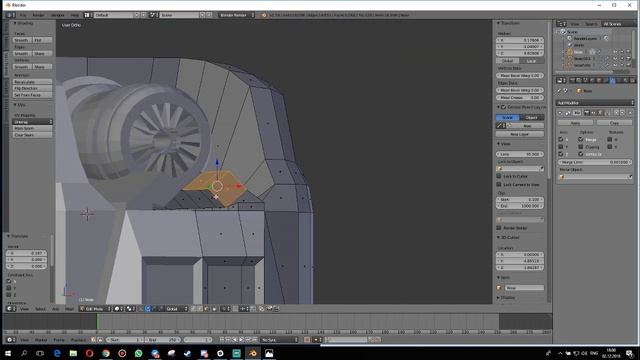Click the timeline record keyframe icon
The height and width of the screenshot is (360, 640).
pos(307,340)
